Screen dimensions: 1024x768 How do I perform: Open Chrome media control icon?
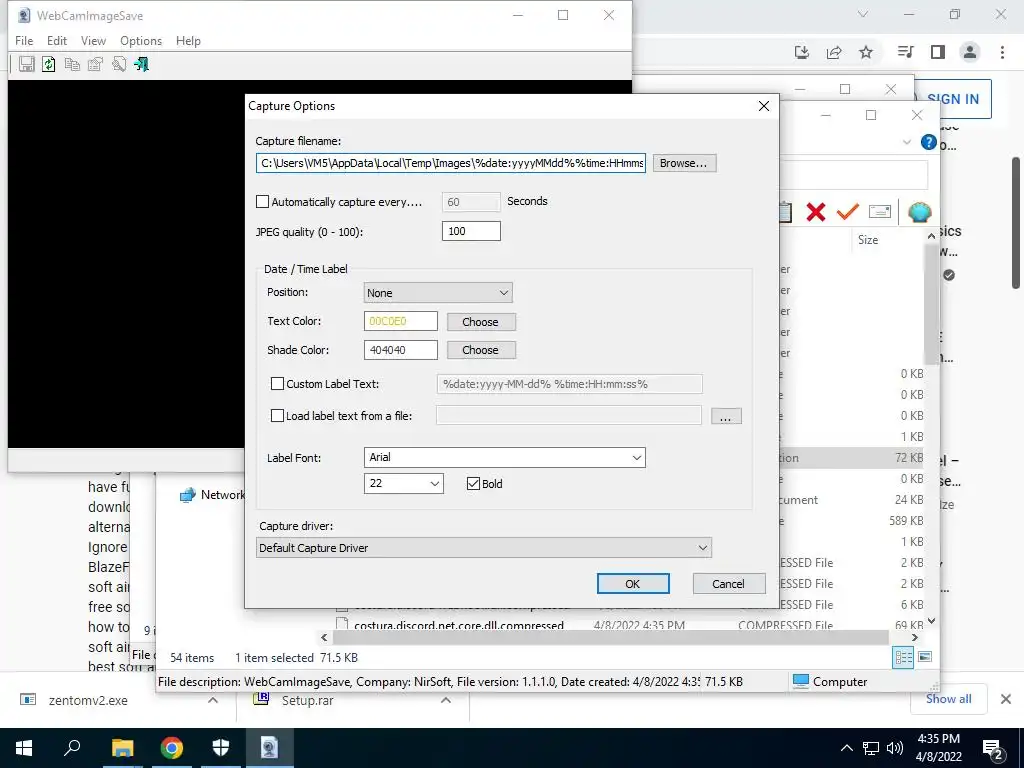(905, 52)
